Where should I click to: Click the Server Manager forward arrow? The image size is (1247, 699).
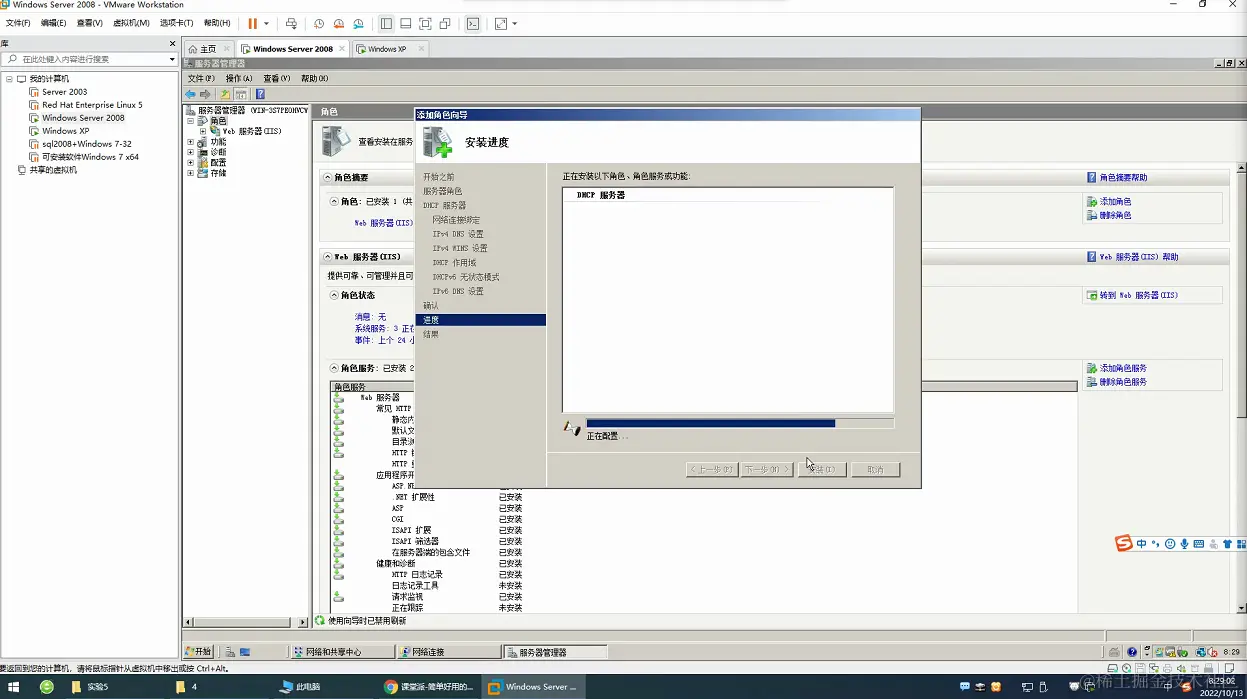[205, 94]
